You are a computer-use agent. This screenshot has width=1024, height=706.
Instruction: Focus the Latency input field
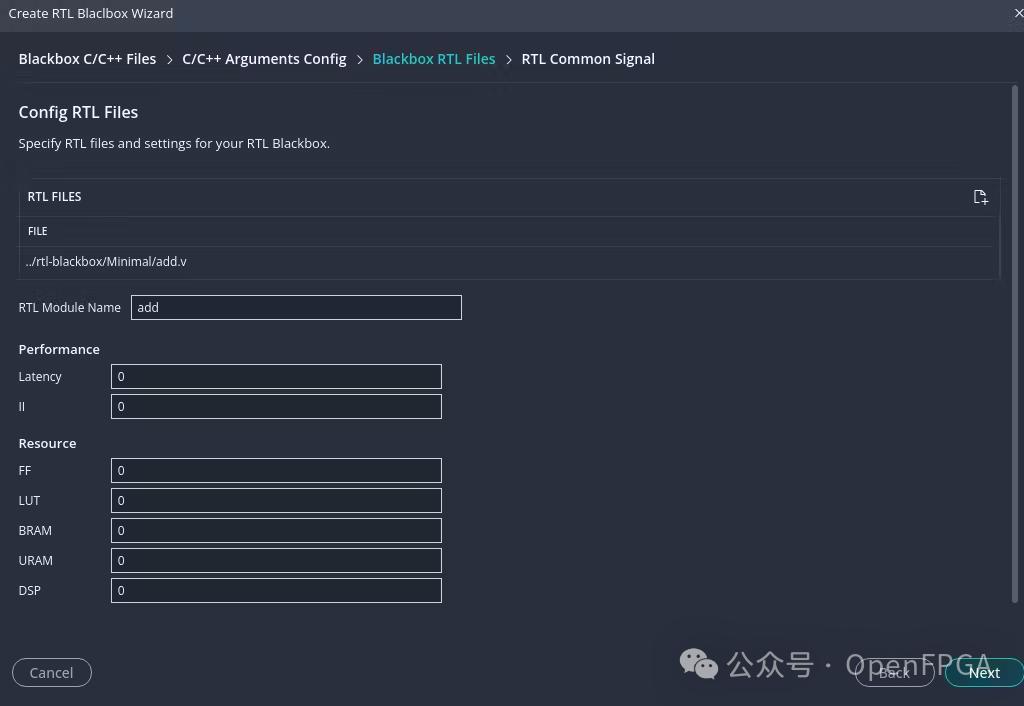coord(276,377)
